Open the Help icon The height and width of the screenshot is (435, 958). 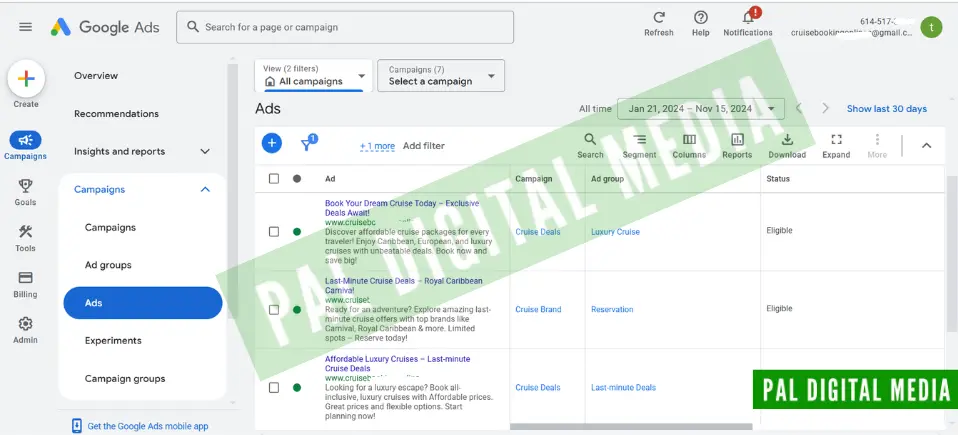pos(701,18)
